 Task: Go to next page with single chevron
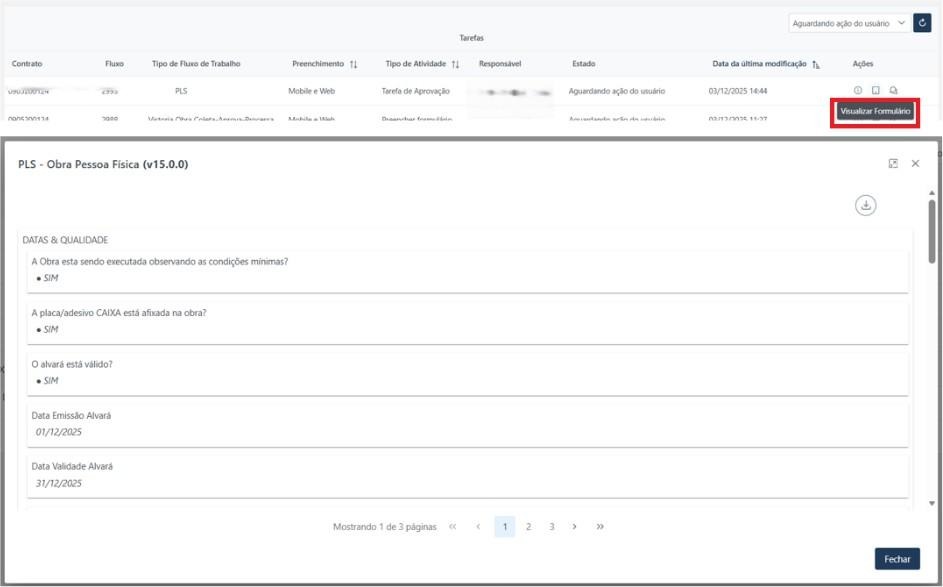pyautogui.click(x=574, y=527)
